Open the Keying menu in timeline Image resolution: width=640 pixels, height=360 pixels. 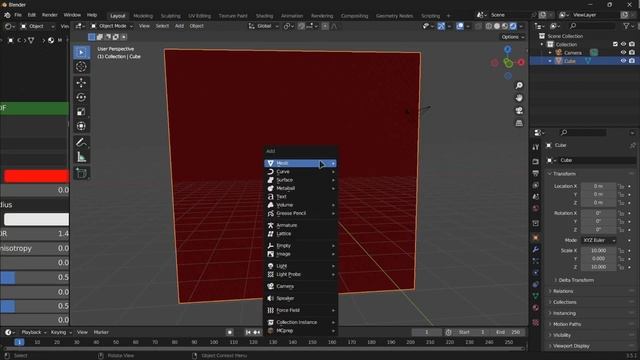tap(60, 332)
